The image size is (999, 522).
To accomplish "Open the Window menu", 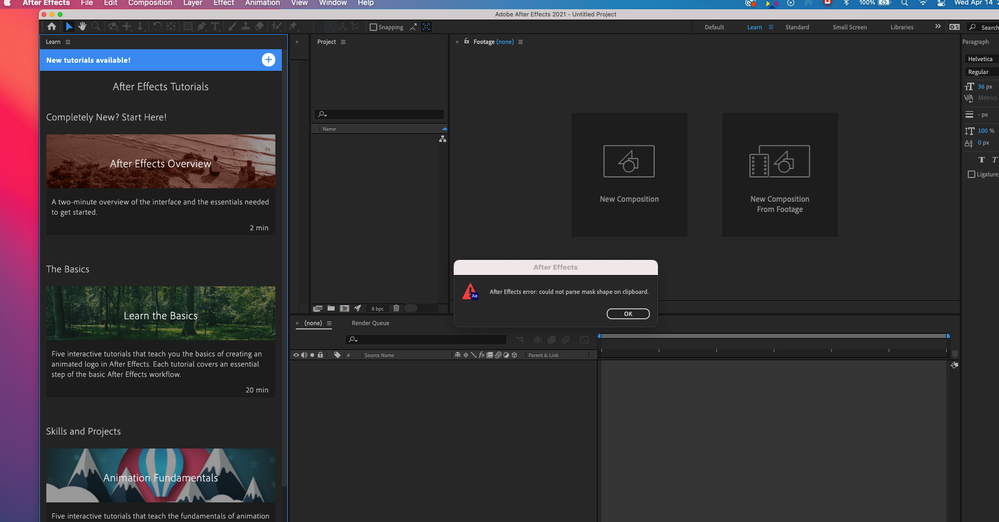I will 333,3.
